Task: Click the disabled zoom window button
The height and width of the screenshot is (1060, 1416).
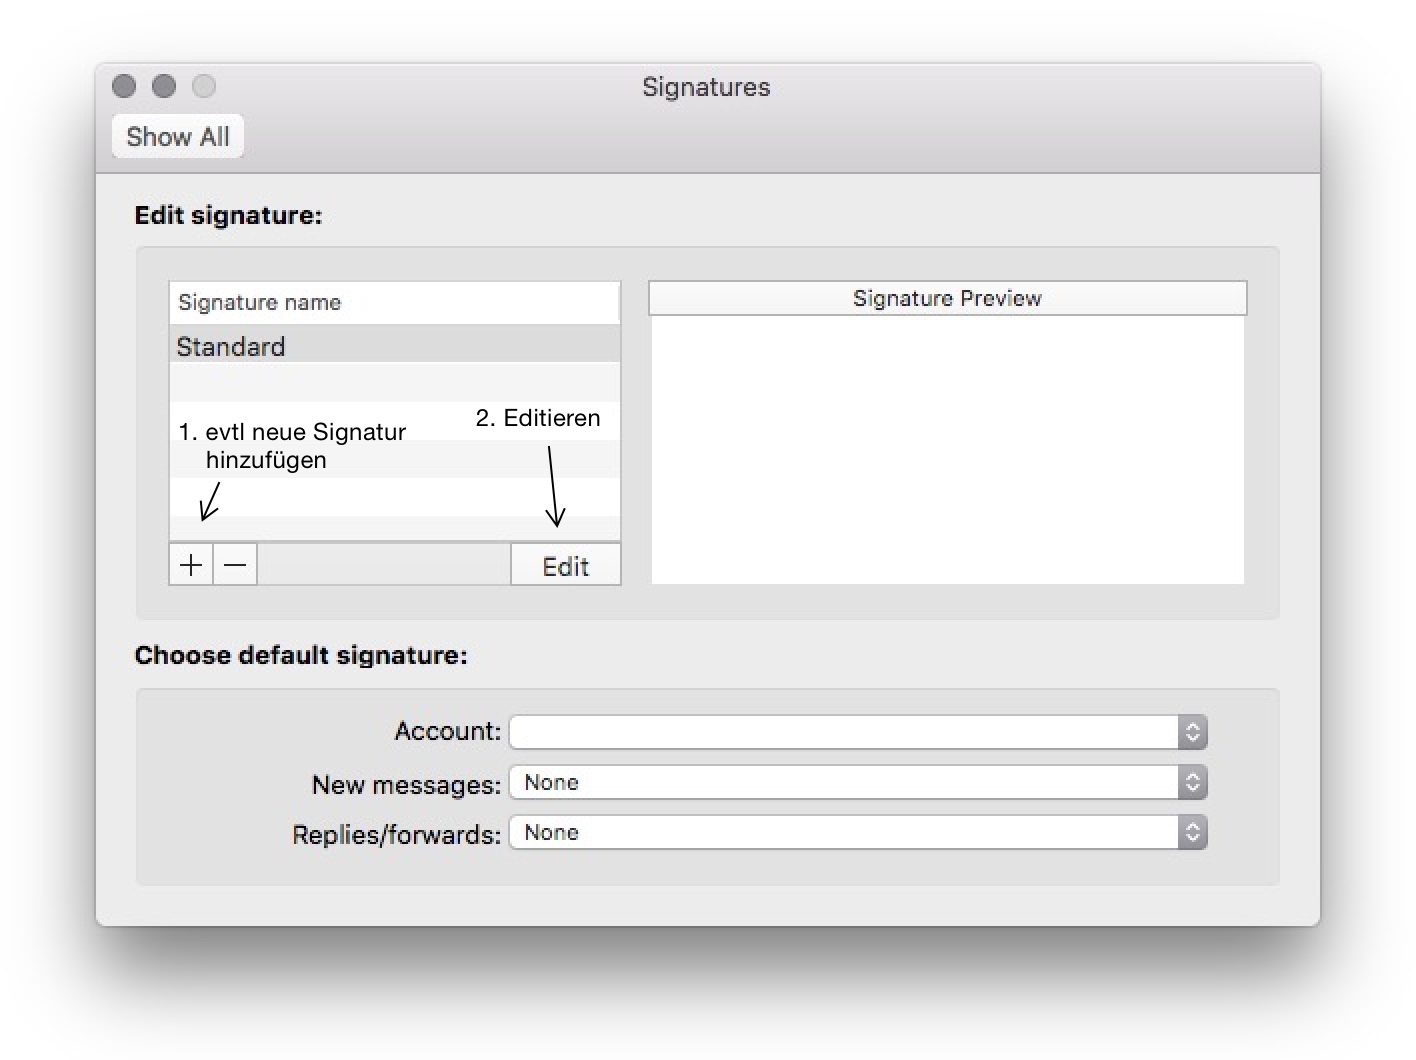Action: coord(204,87)
